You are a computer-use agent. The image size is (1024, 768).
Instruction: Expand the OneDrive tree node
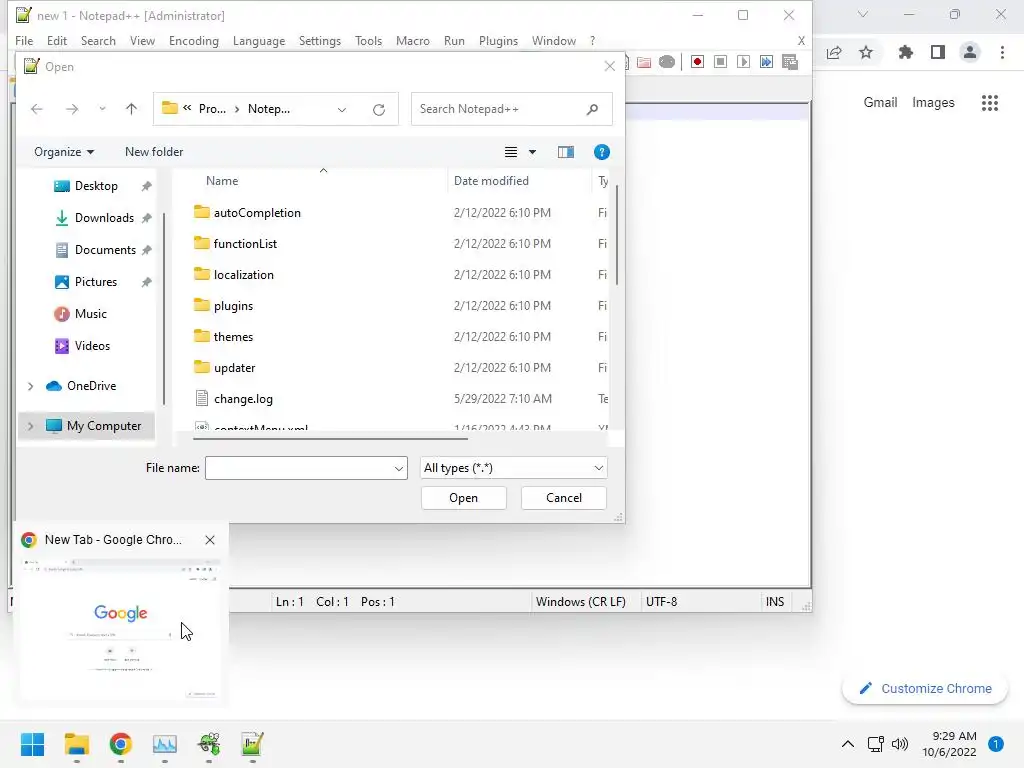[30, 386]
